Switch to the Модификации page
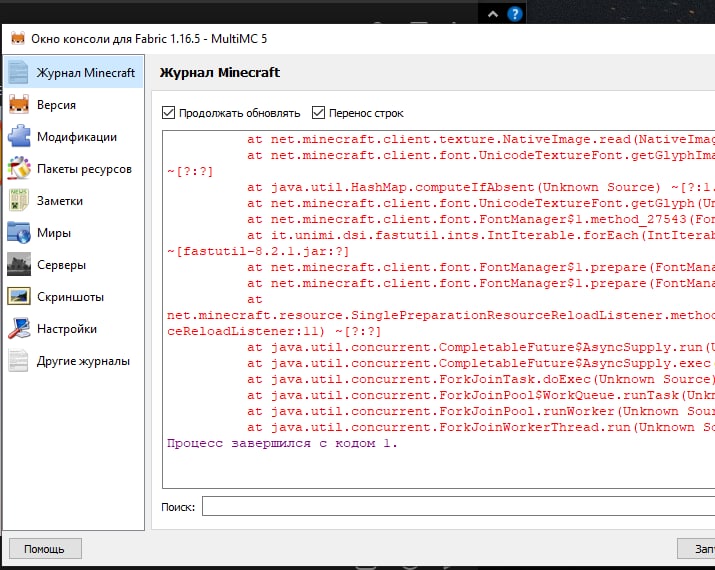This screenshot has height=570, width=715. (74, 136)
